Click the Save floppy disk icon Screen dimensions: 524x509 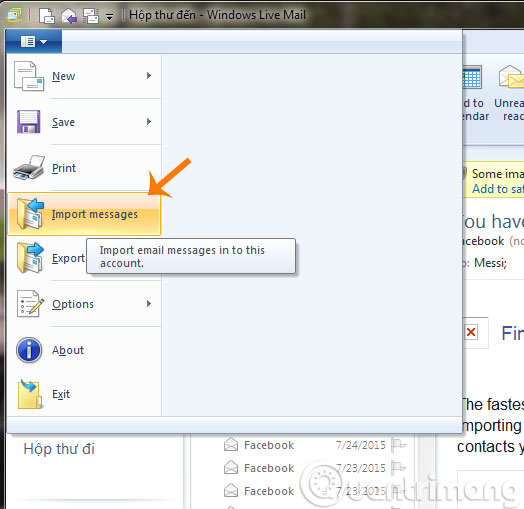pyautogui.click(x=28, y=122)
